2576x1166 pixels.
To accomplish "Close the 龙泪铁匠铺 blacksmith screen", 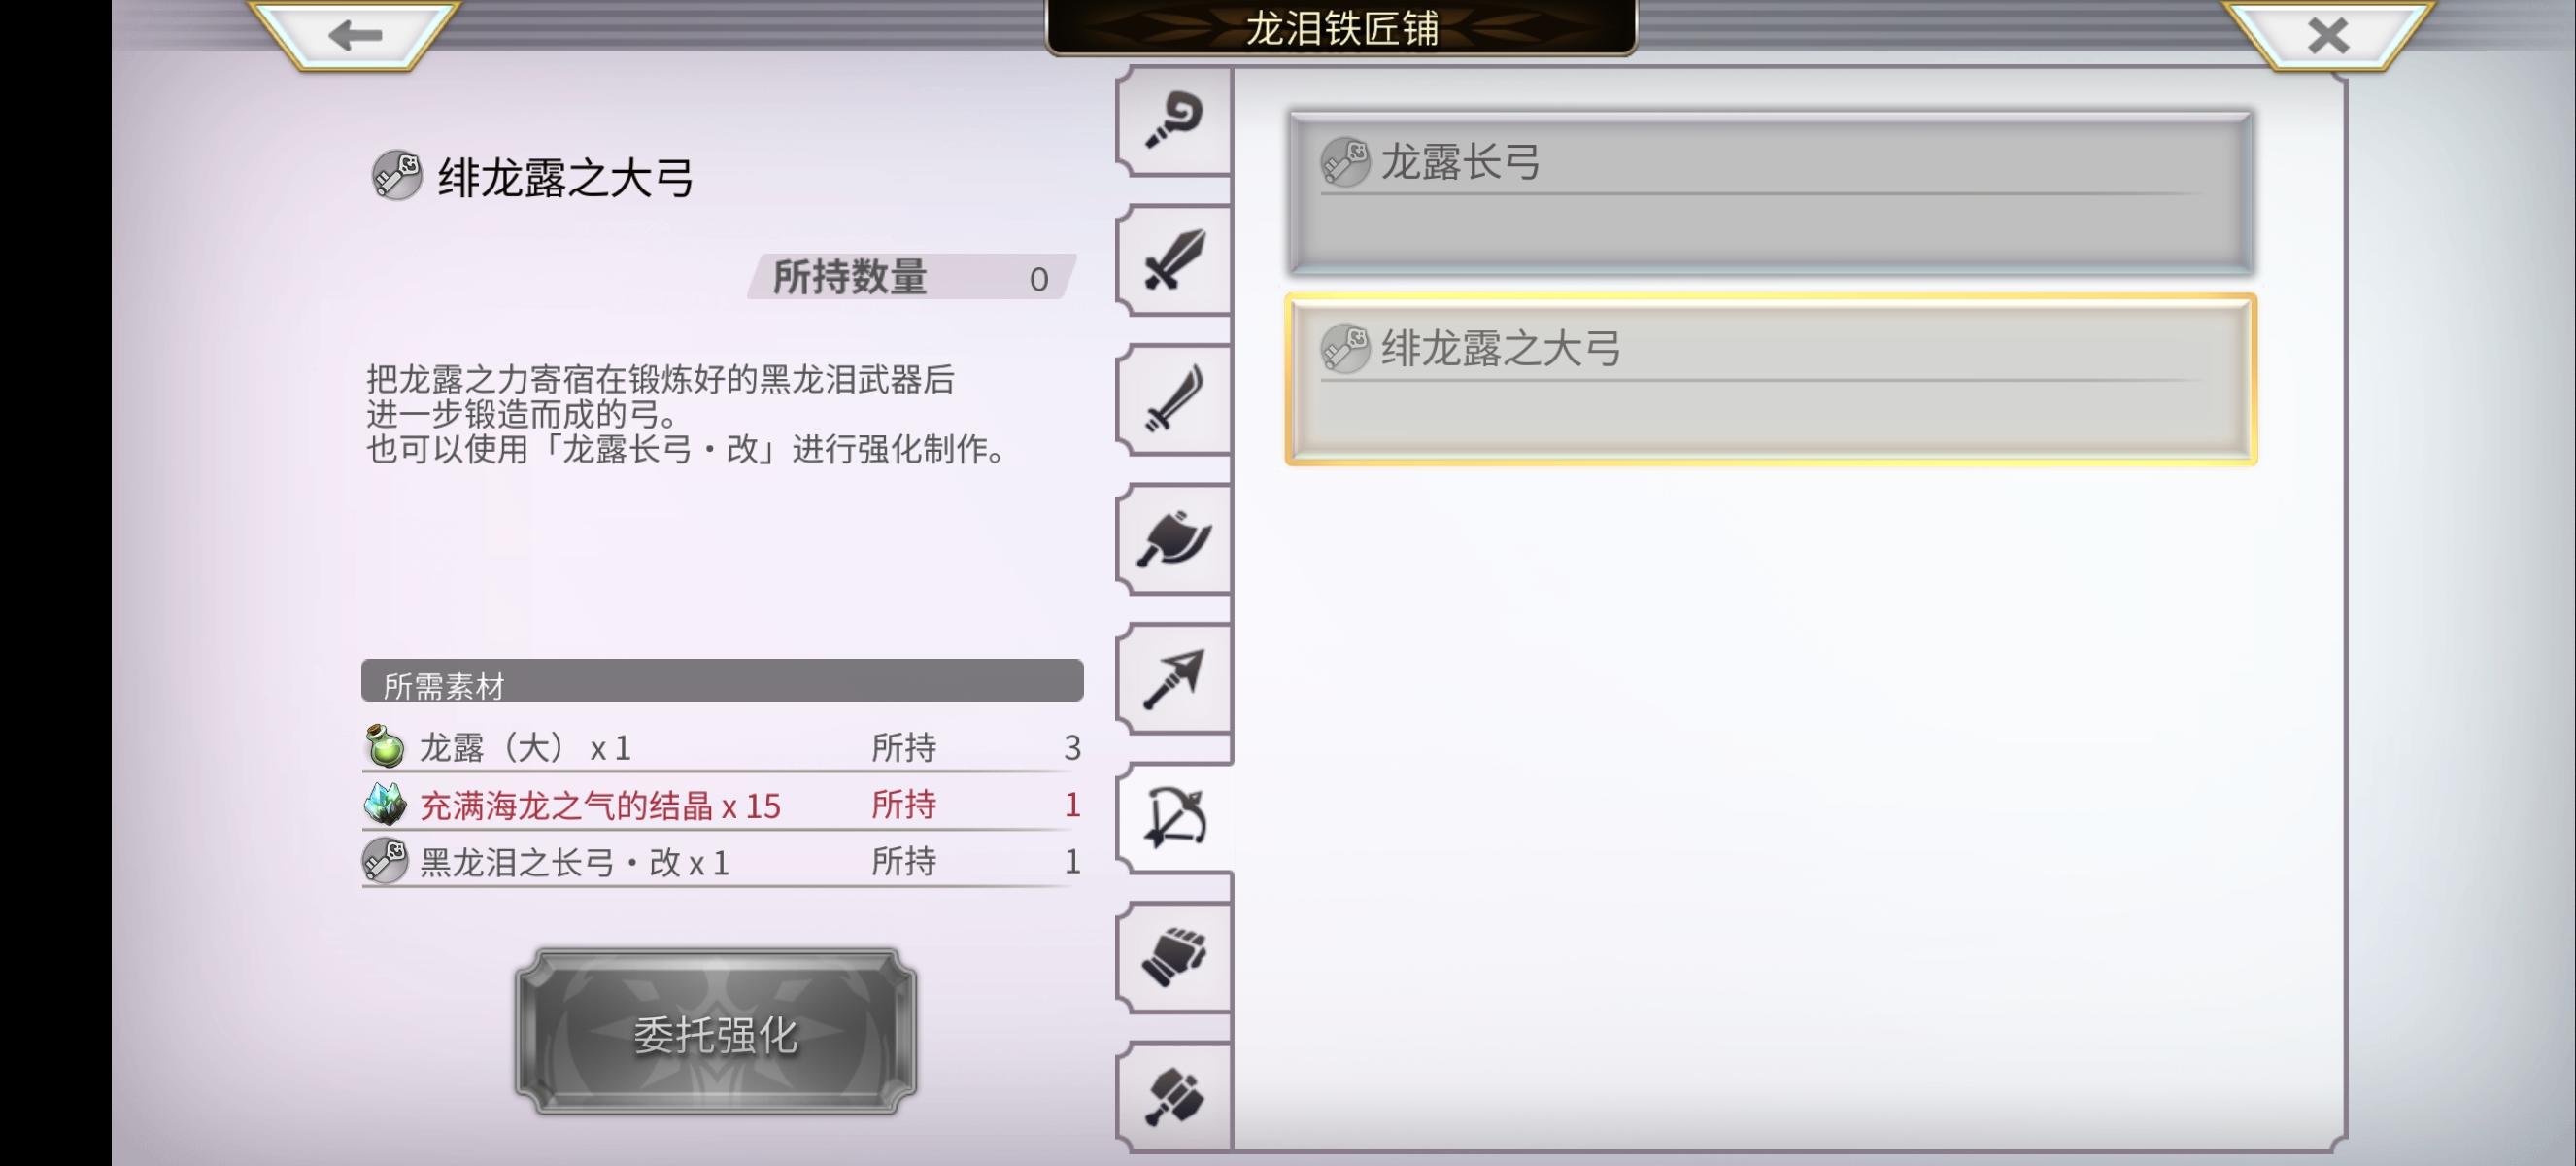I will (2327, 35).
